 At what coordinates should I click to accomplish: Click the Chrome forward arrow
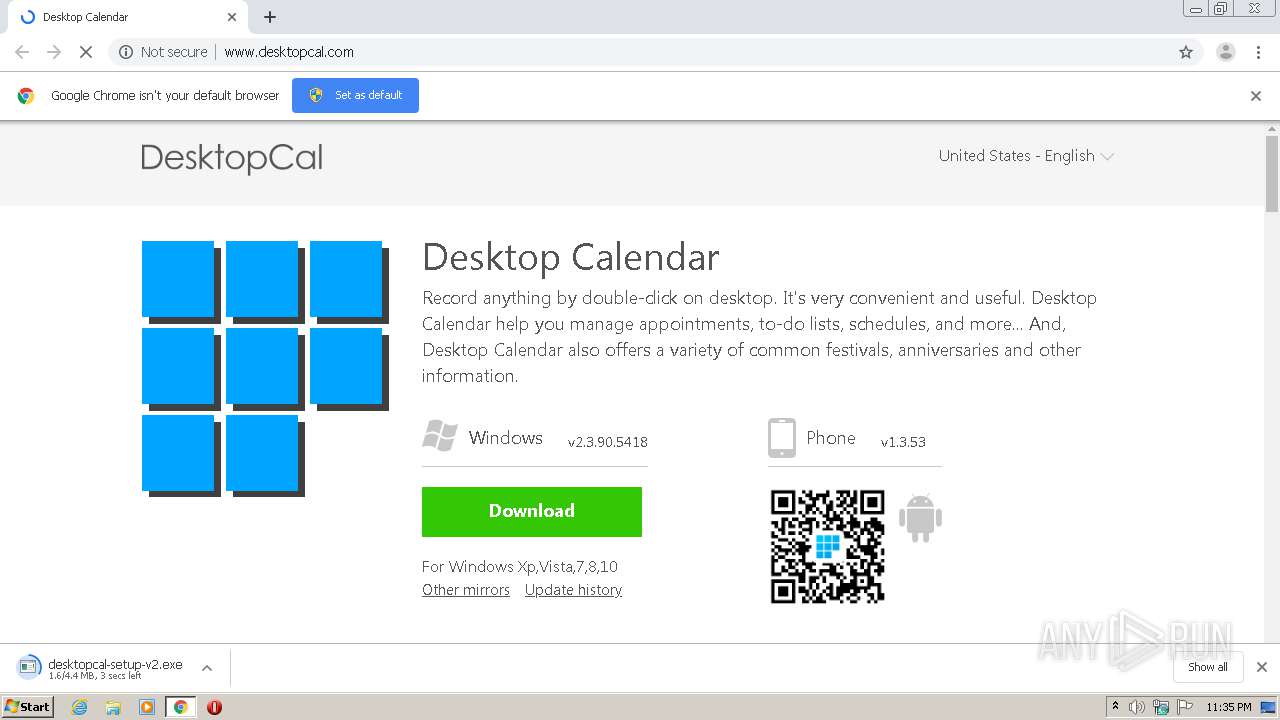(54, 52)
